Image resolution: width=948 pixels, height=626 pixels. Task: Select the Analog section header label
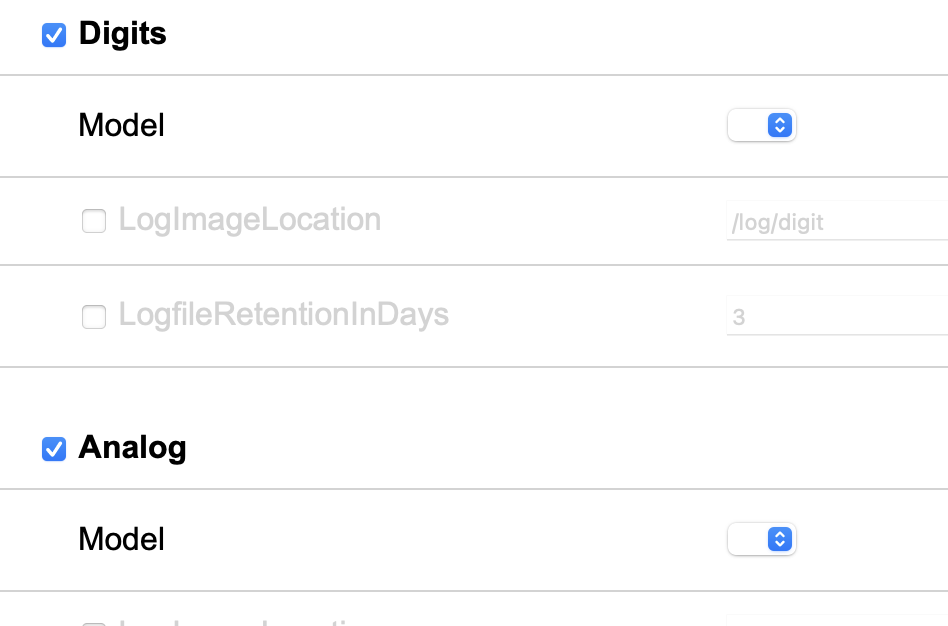pos(133,447)
